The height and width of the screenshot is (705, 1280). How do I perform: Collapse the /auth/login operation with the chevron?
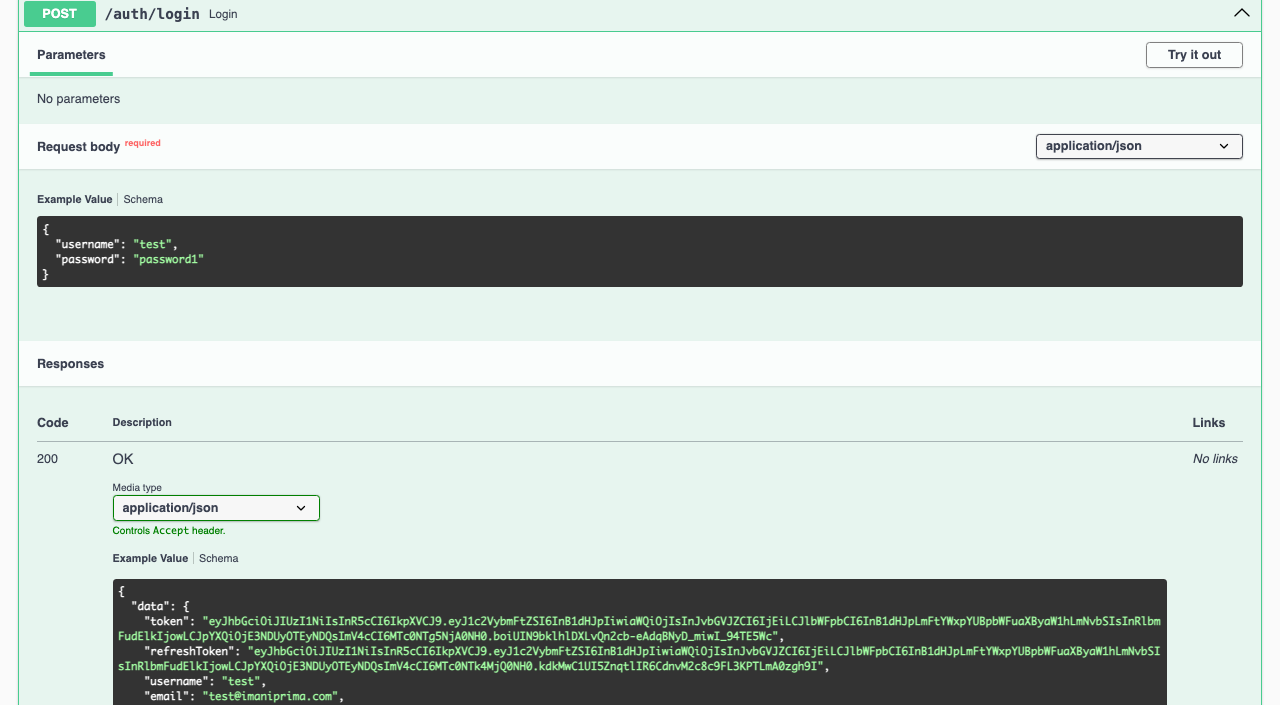(1241, 14)
